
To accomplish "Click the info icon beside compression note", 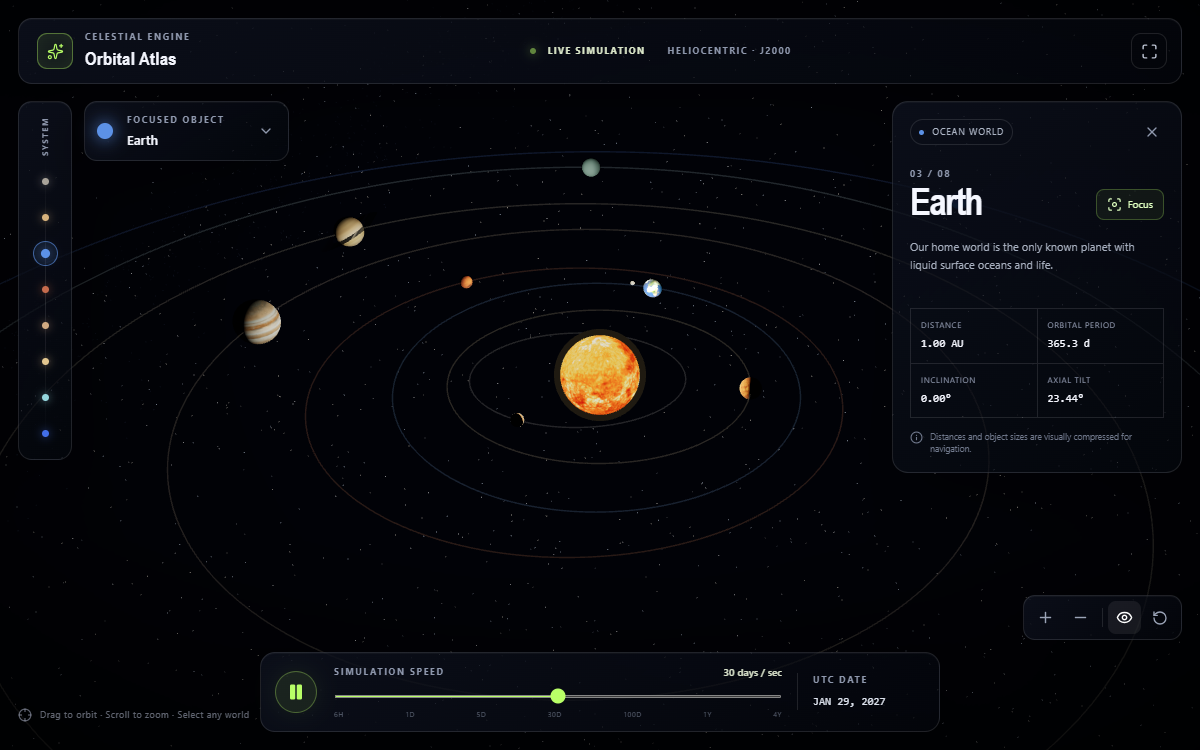I will tap(916, 437).
